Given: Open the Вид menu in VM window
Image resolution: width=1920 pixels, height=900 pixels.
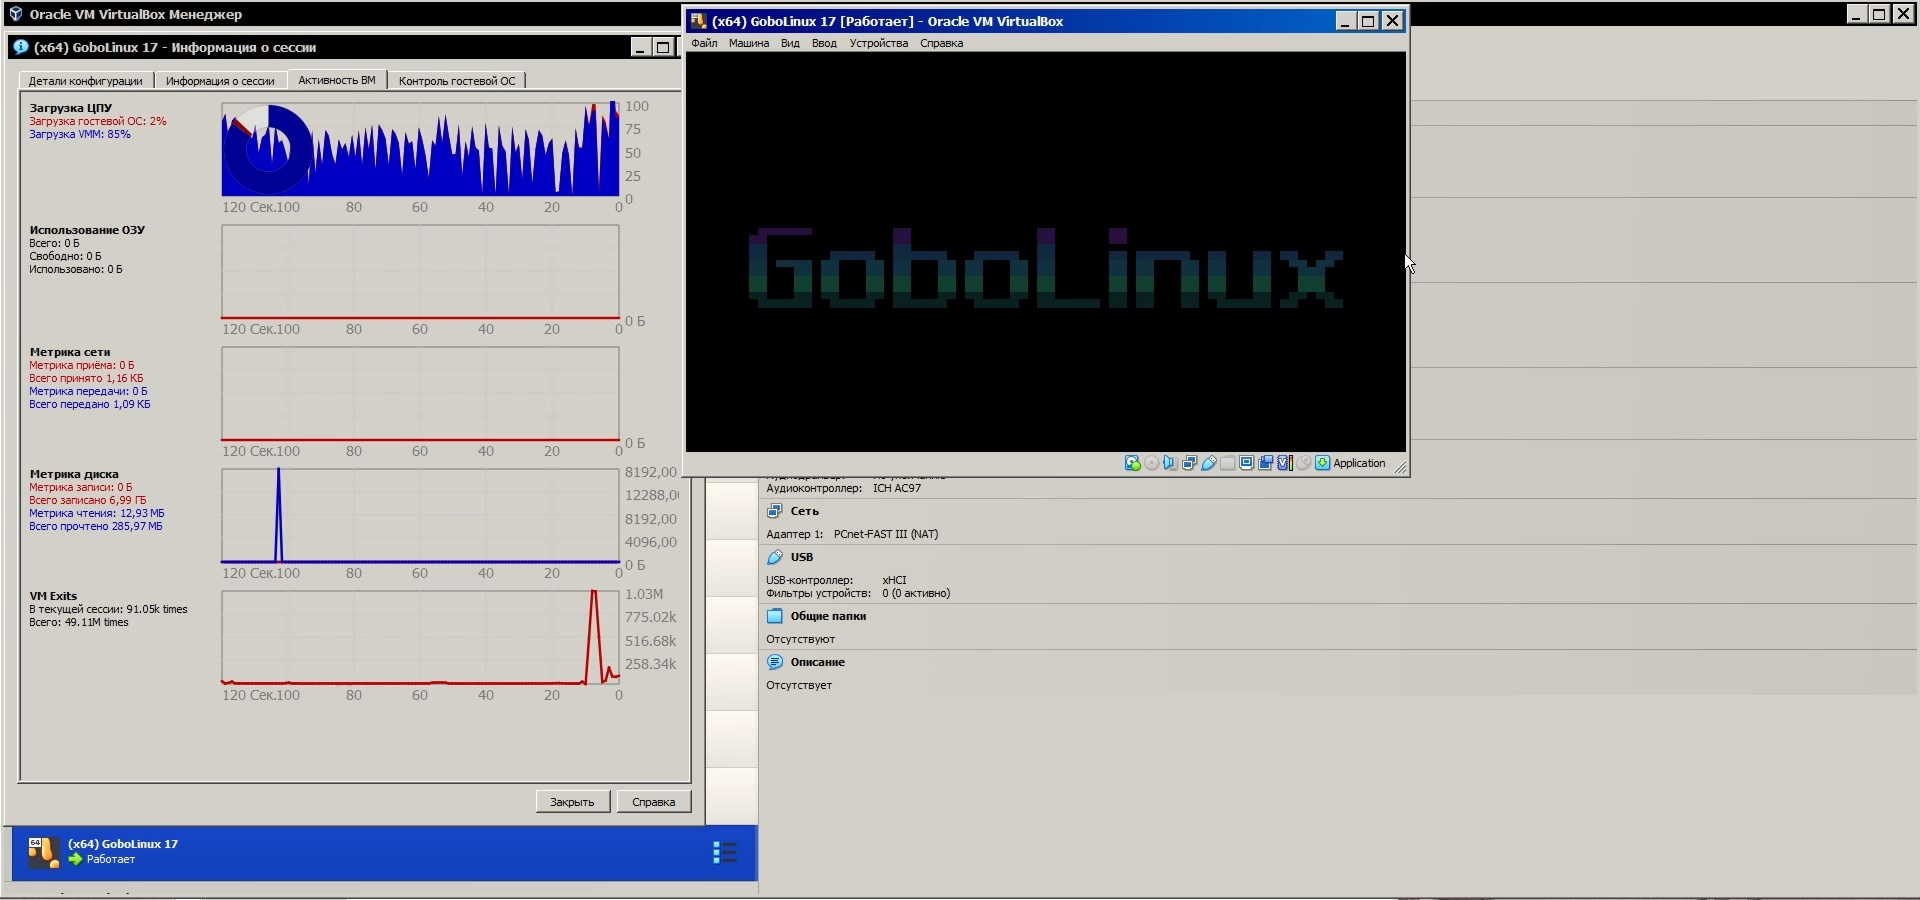Looking at the screenshot, I should [790, 43].
